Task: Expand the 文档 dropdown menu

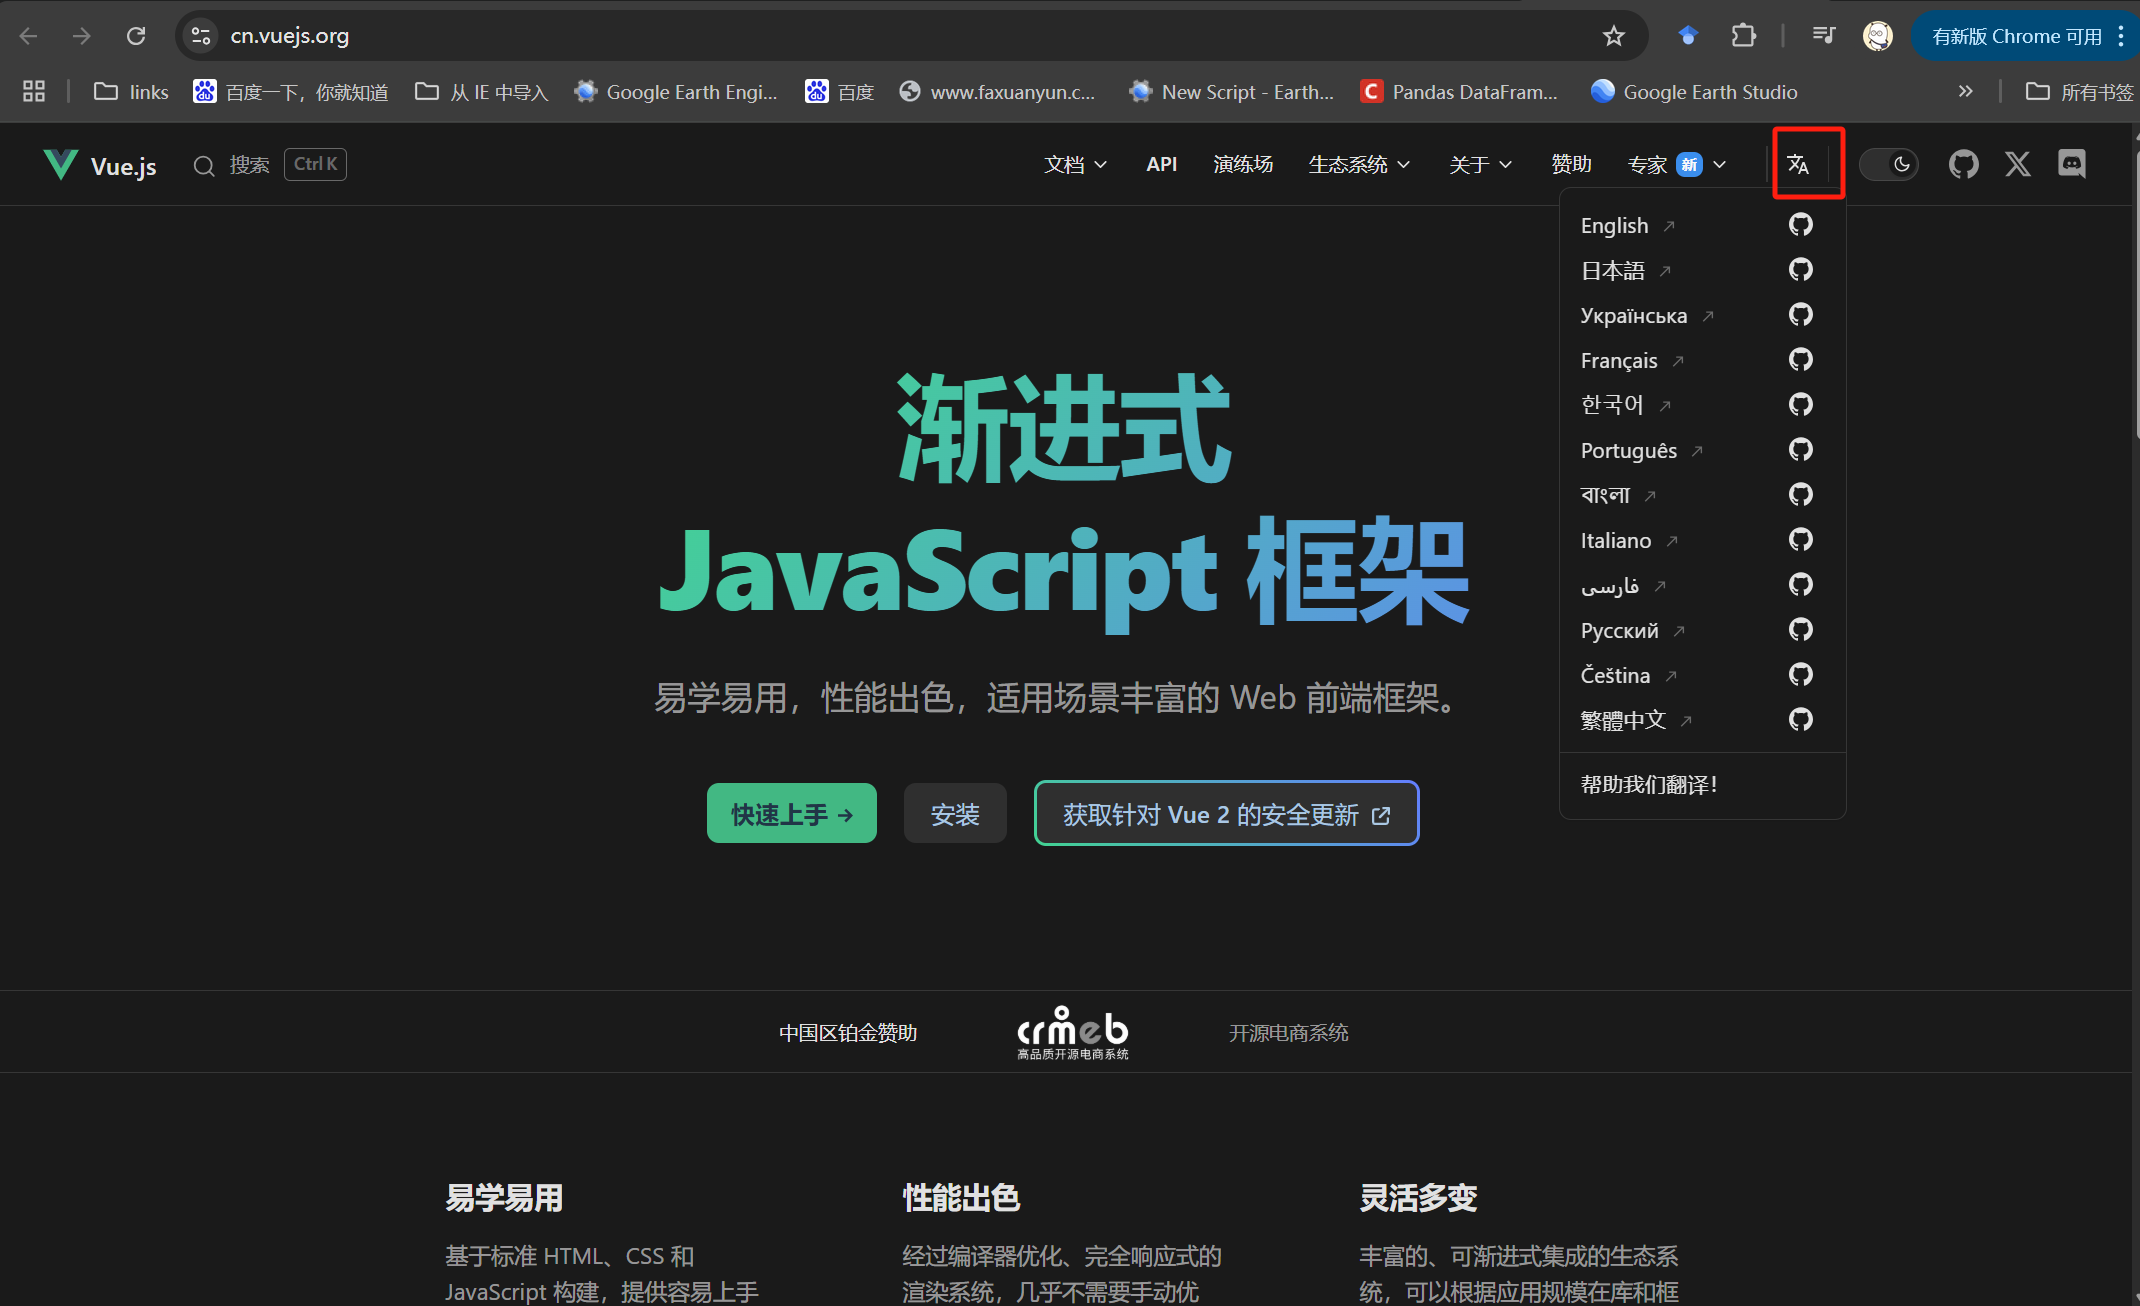Action: (x=1075, y=165)
